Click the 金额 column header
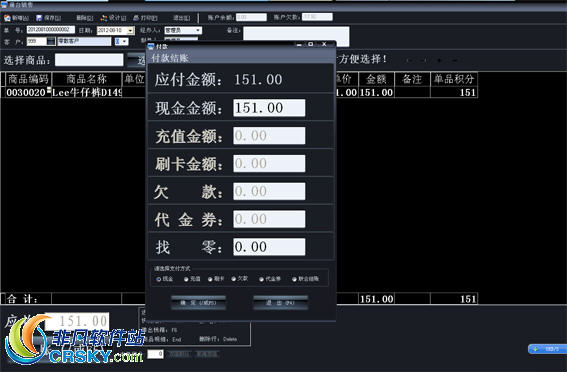 tap(376, 79)
